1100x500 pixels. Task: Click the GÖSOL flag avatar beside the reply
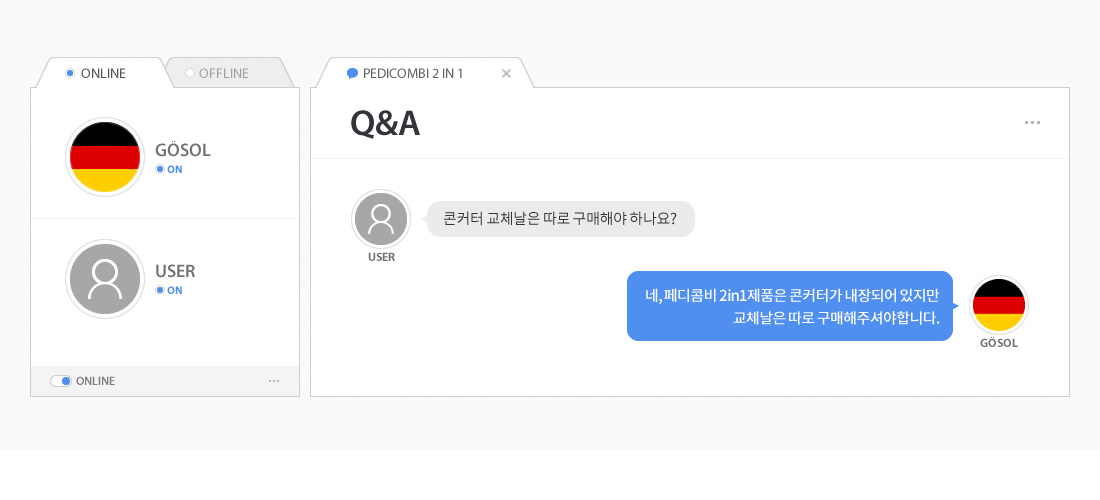999,305
